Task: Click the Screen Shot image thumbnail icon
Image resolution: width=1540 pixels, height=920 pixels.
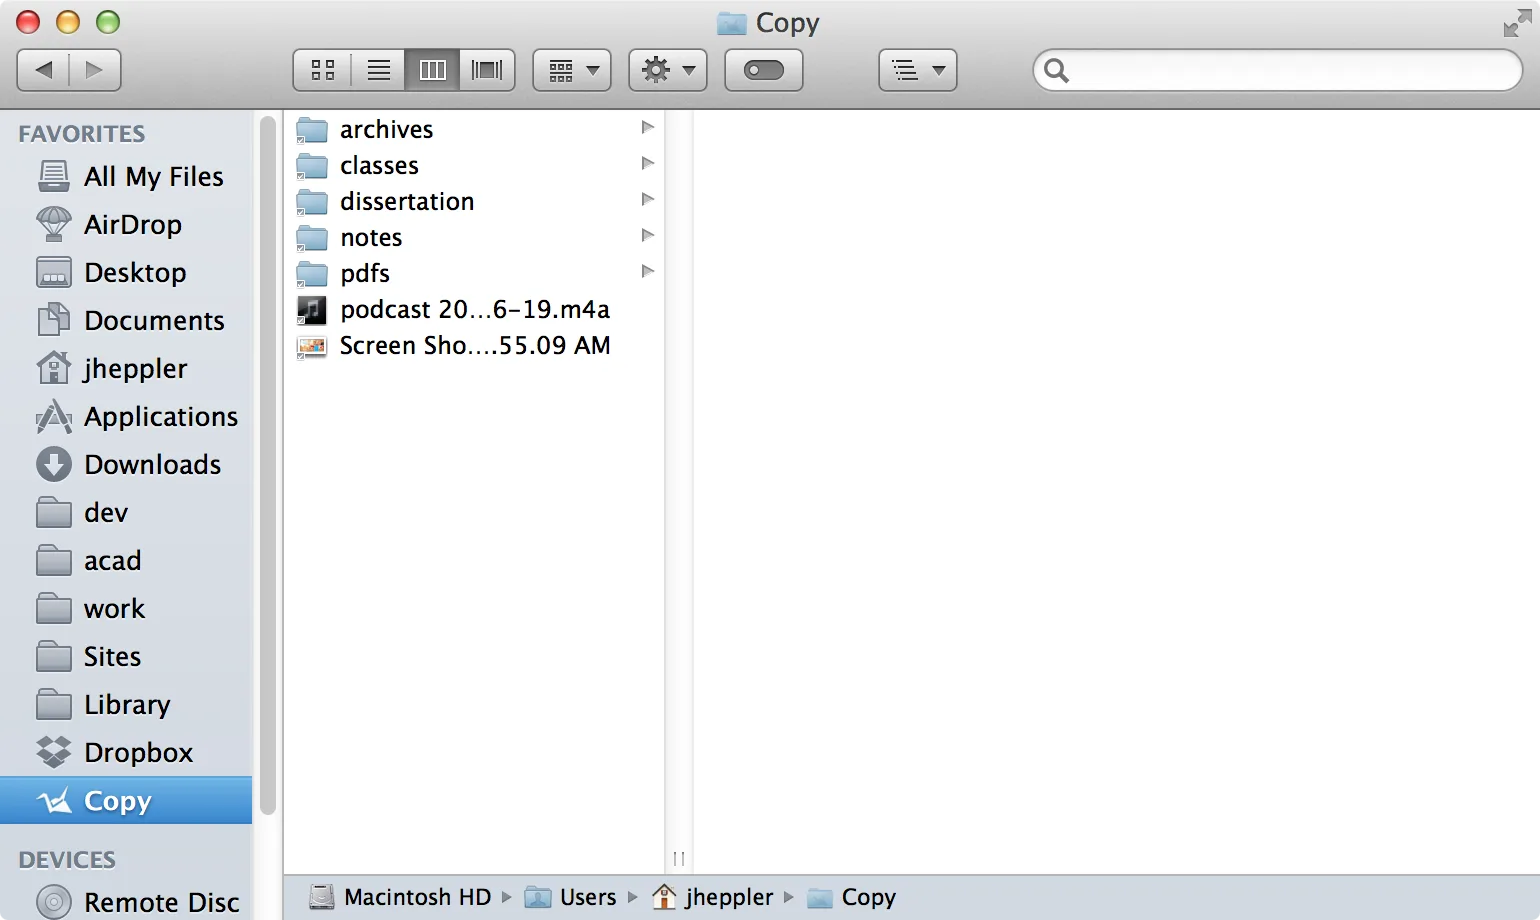Action: (x=312, y=346)
